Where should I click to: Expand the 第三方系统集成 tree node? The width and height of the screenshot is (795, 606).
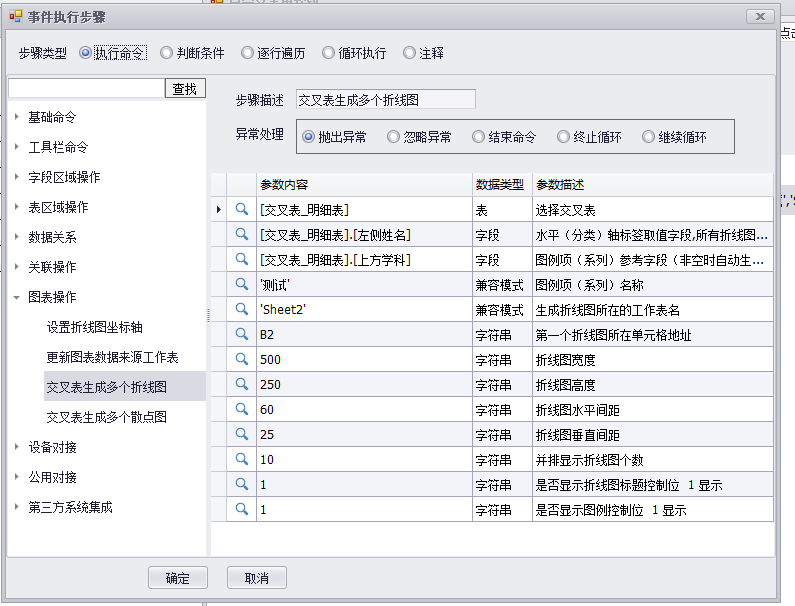17,507
